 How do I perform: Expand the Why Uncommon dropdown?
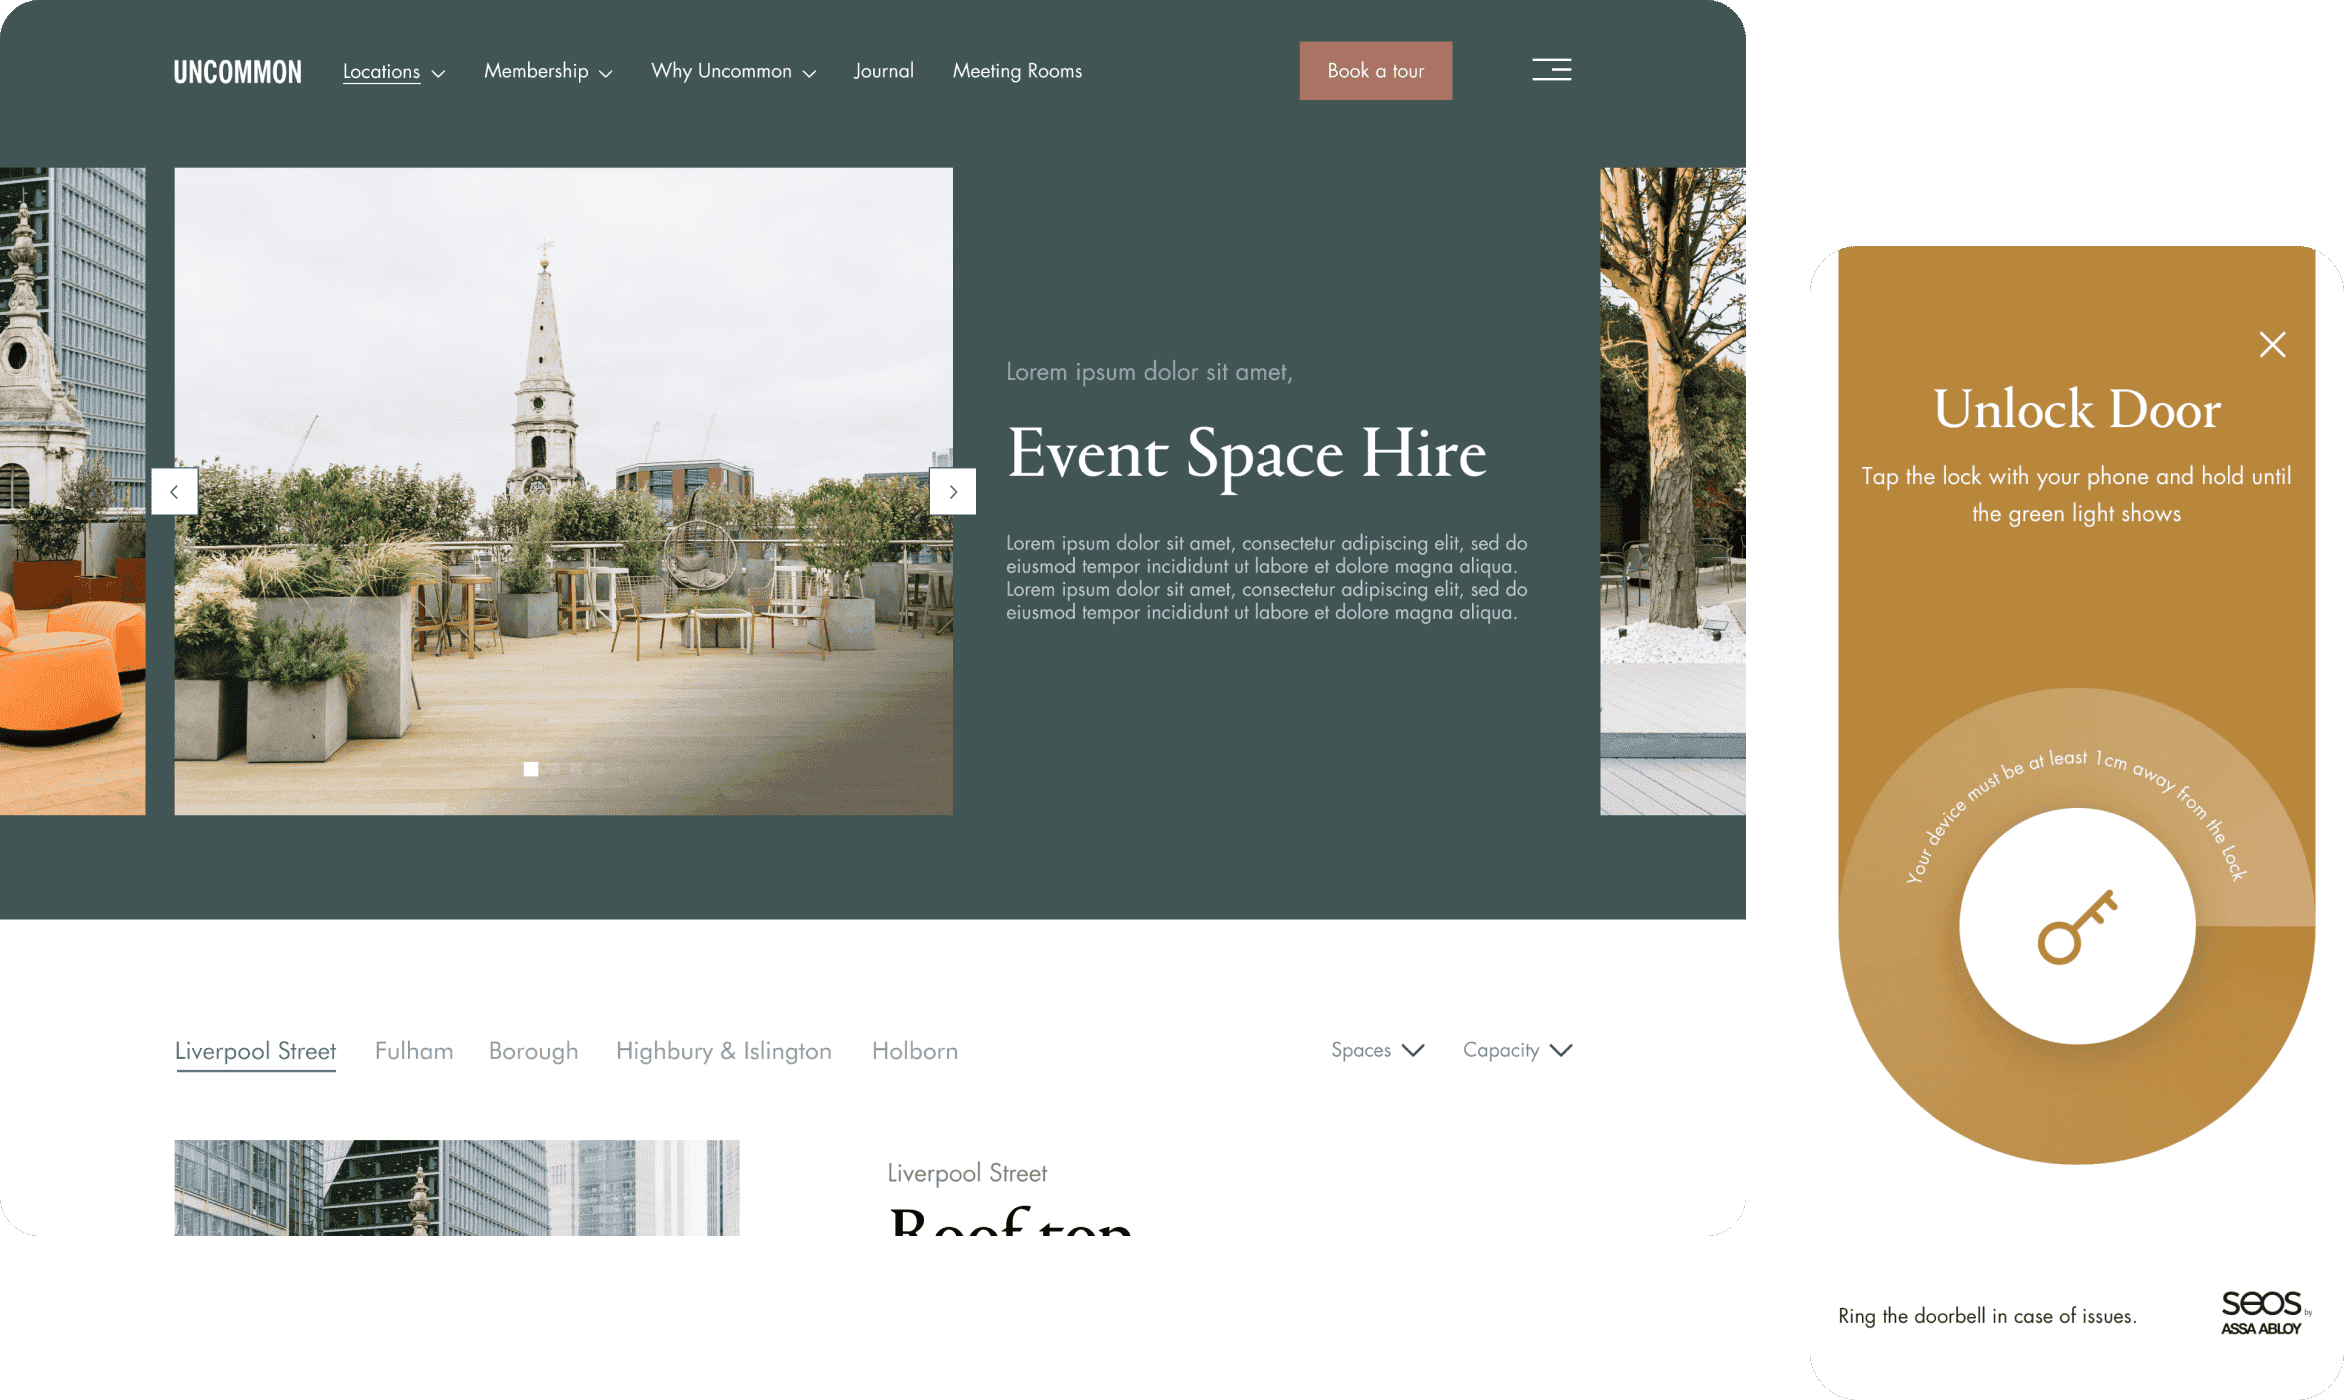(x=733, y=71)
